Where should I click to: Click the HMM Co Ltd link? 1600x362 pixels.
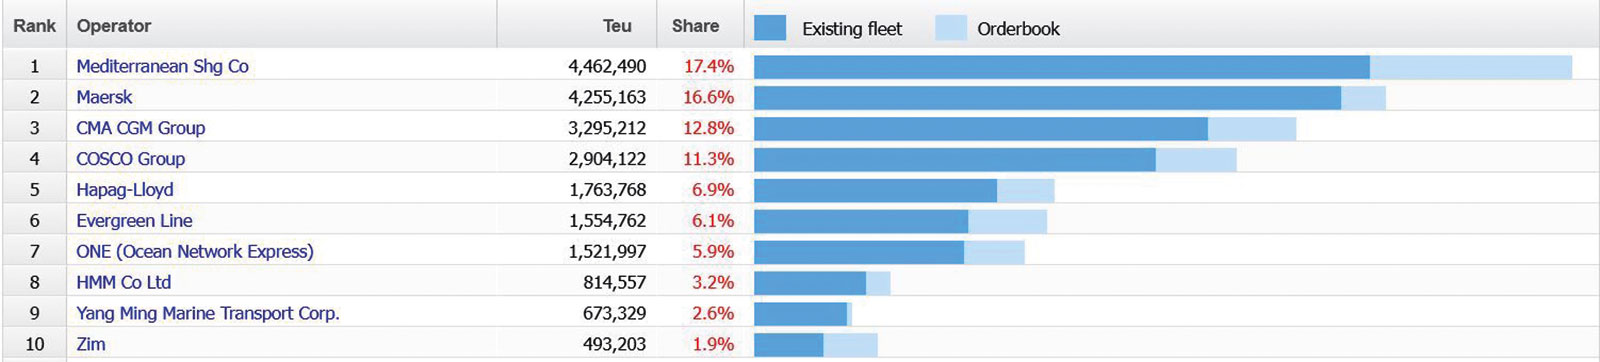pos(123,283)
